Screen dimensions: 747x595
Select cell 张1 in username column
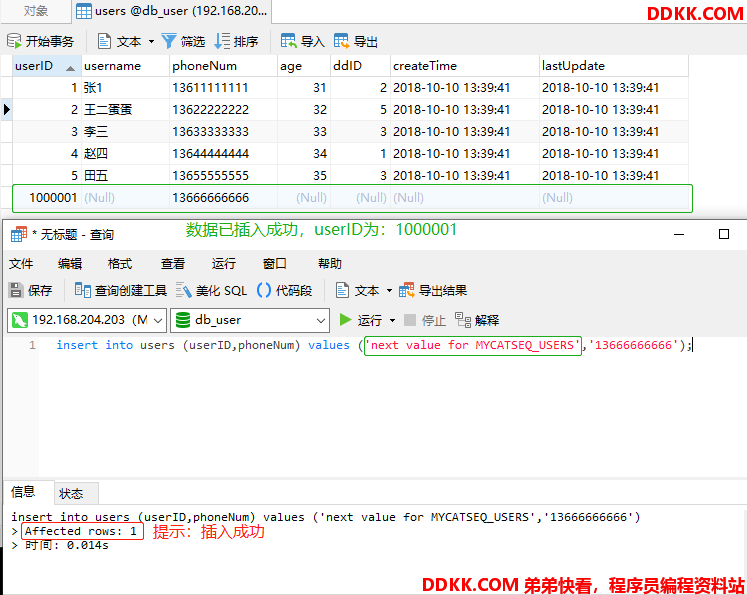click(125, 88)
